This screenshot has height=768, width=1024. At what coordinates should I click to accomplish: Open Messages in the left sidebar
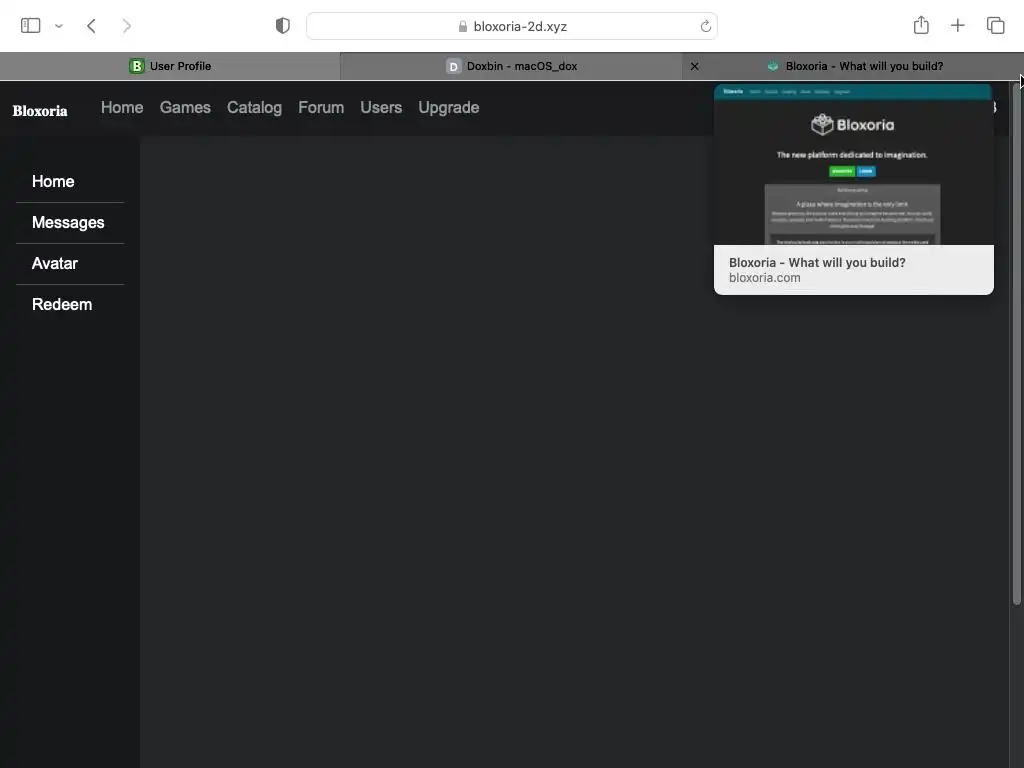pyautogui.click(x=68, y=223)
